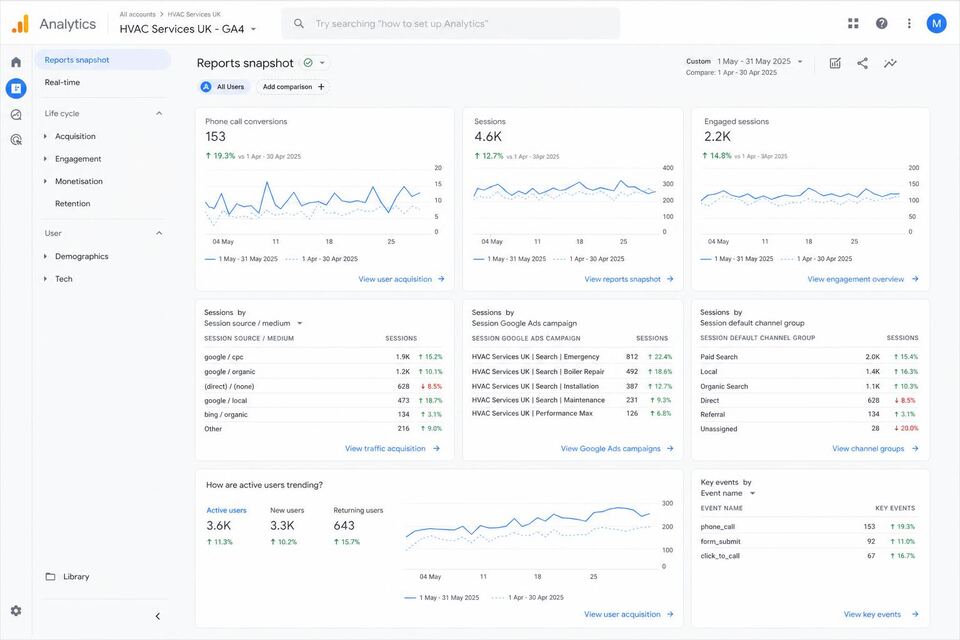Click View traffic acquisition link
Viewport: 960px width, 640px height.
[x=392, y=448]
